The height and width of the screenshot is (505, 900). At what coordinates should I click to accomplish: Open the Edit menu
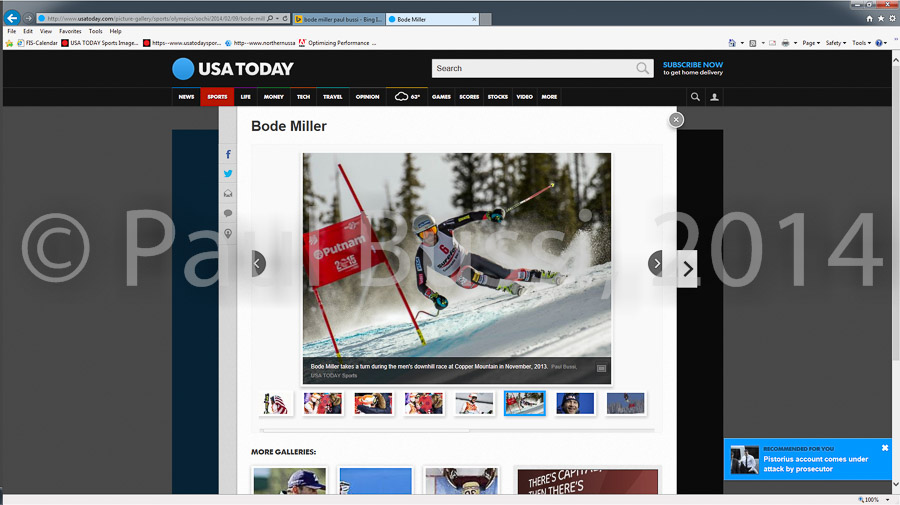[28, 31]
